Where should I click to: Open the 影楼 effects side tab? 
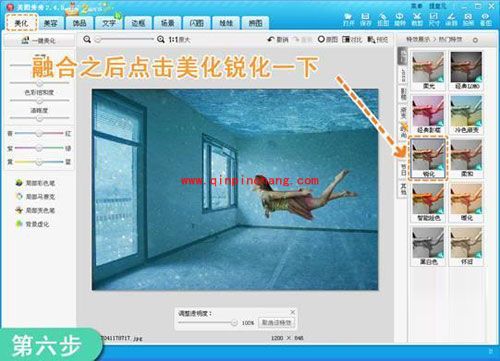click(x=403, y=95)
